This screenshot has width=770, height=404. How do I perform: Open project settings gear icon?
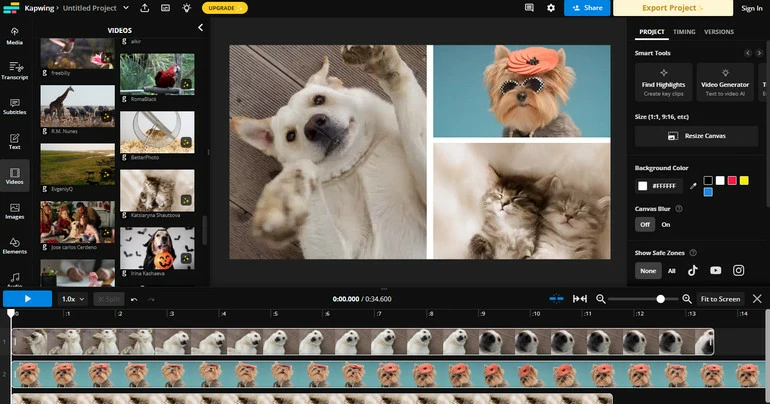coord(551,8)
